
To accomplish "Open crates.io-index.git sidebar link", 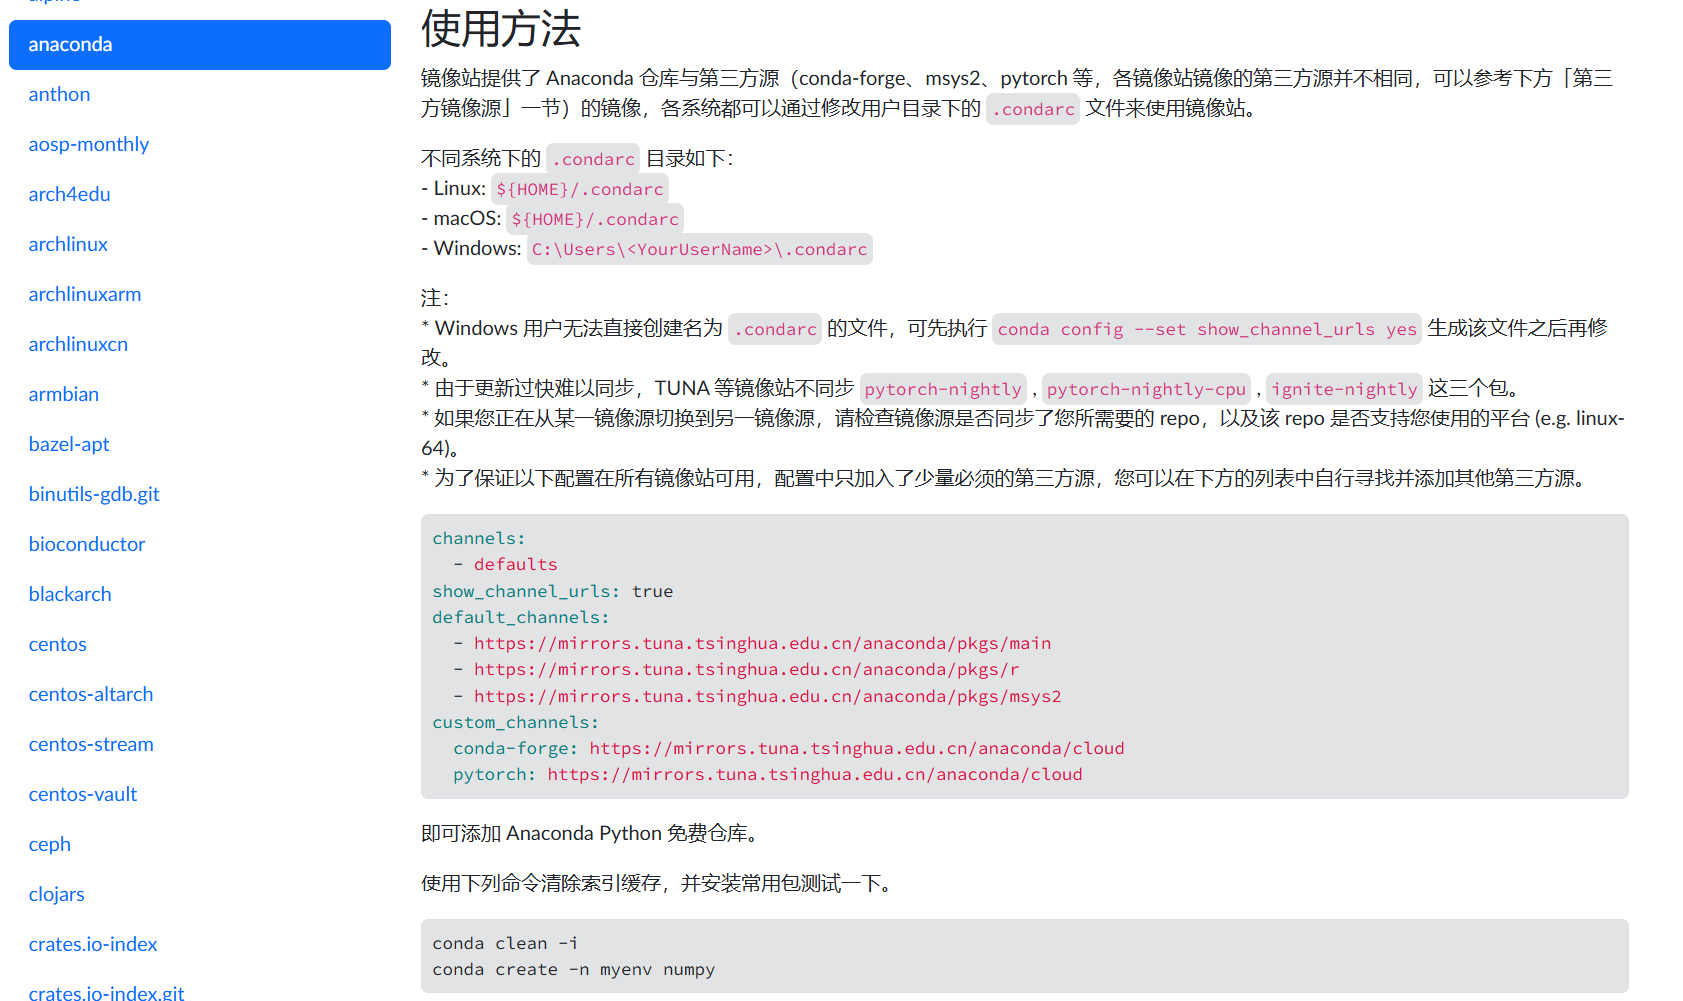I will point(106,993).
